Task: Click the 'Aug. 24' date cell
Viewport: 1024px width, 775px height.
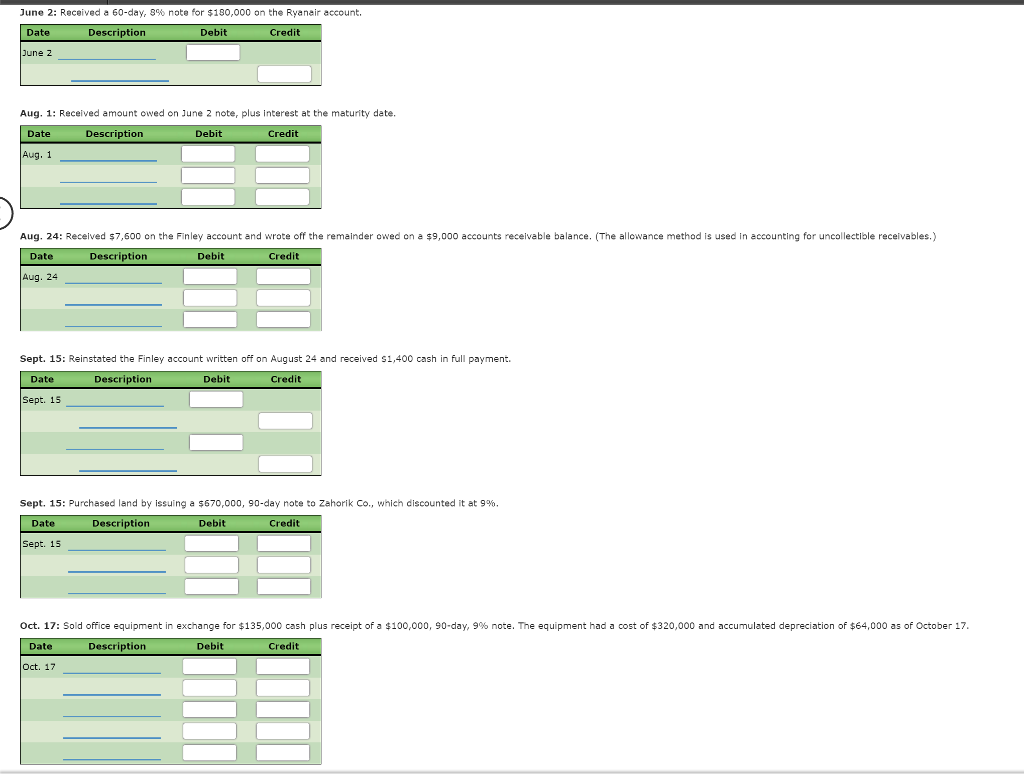Action: [40, 277]
